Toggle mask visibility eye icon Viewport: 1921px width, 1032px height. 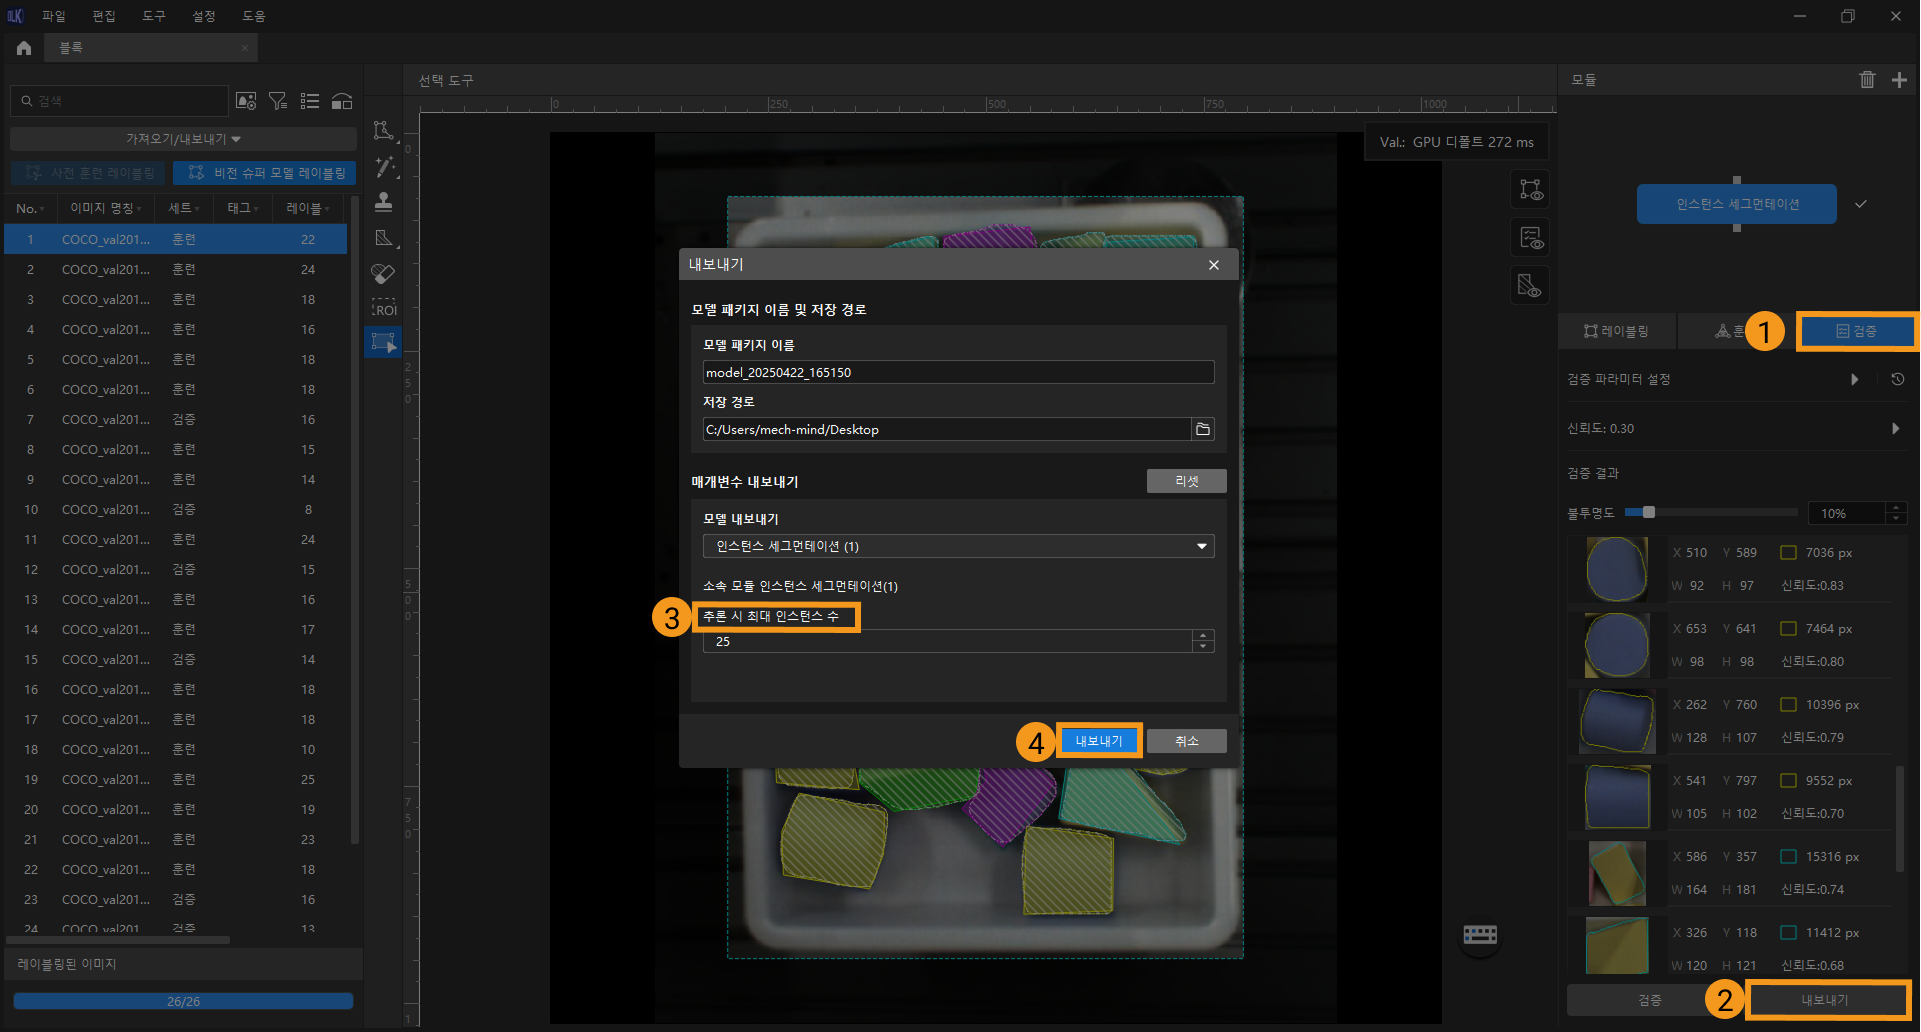click(1530, 286)
